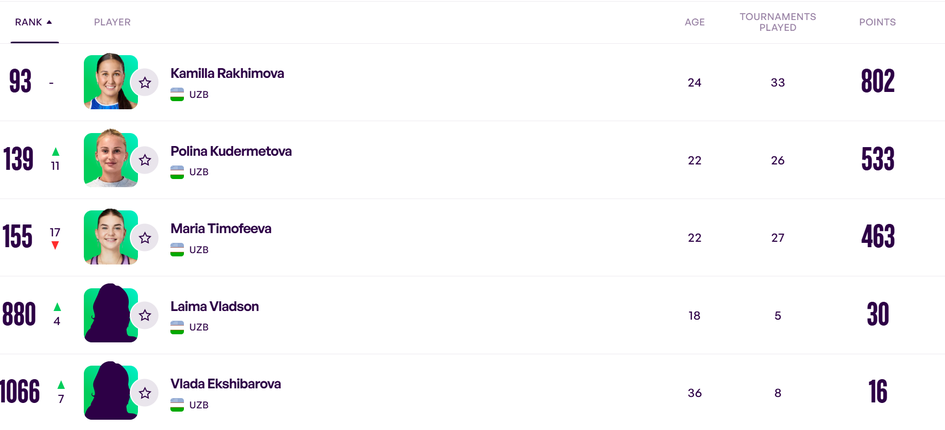Open Kamilla Rakhimova's player profile

click(x=228, y=74)
